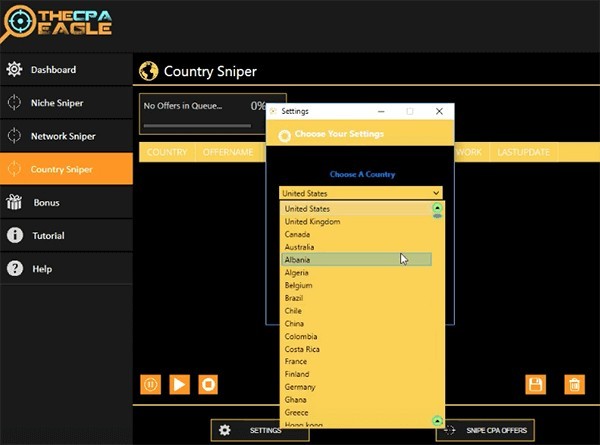Viewport: 600px width, 445px height.
Task: Select Albania from the dropdown
Action: pyautogui.click(x=357, y=259)
